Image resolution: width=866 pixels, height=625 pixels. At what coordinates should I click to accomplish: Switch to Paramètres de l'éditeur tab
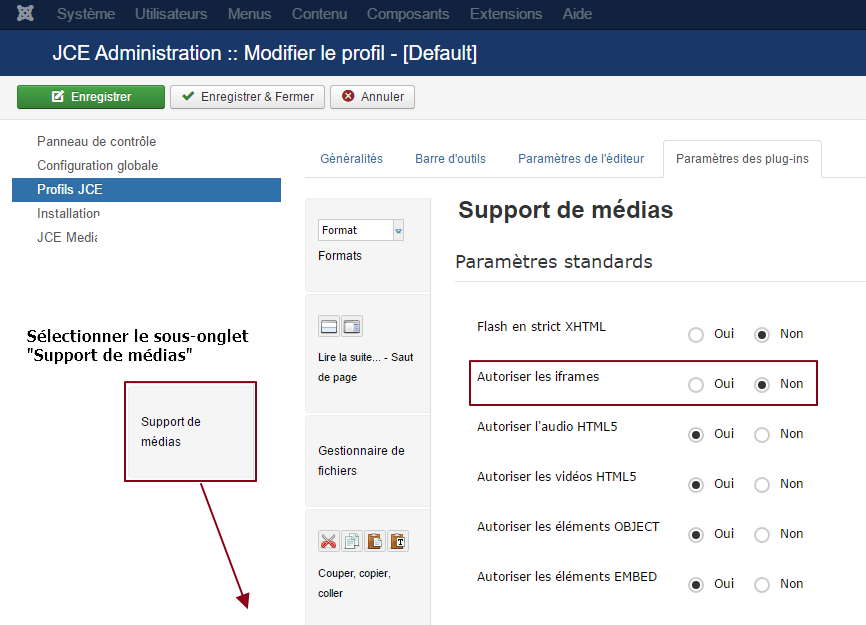coord(581,158)
